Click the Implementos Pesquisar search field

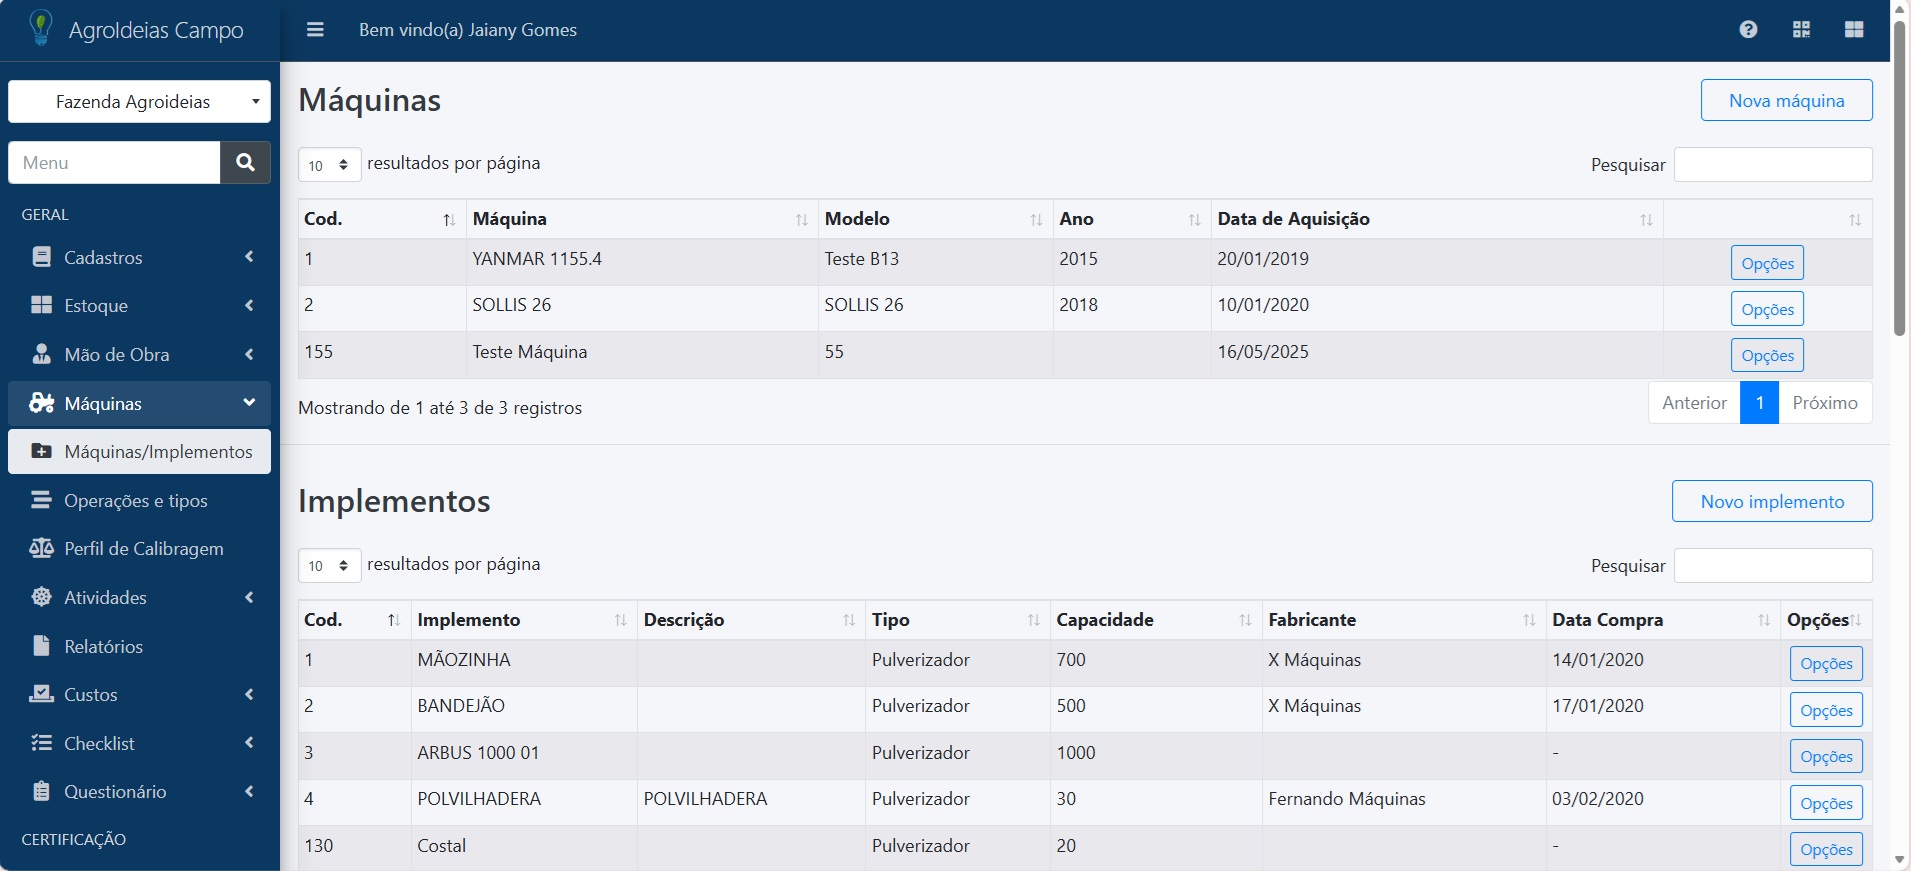(1772, 565)
